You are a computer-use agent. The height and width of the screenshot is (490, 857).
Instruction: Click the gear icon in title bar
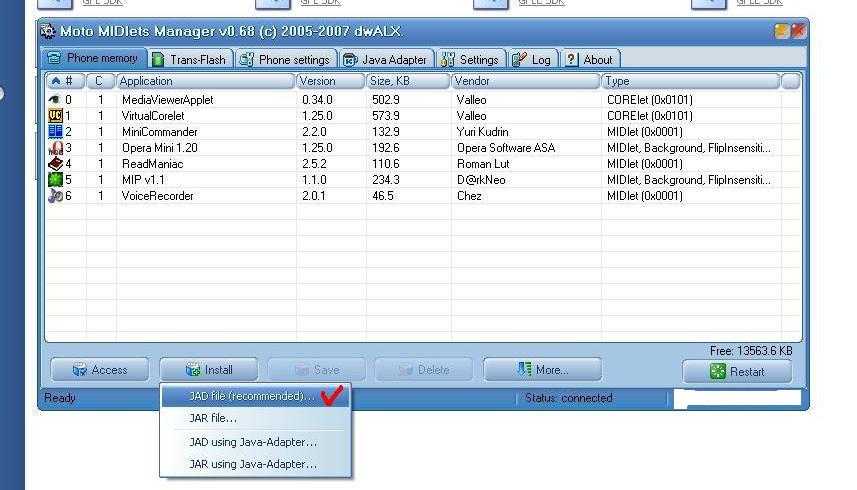pos(48,31)
